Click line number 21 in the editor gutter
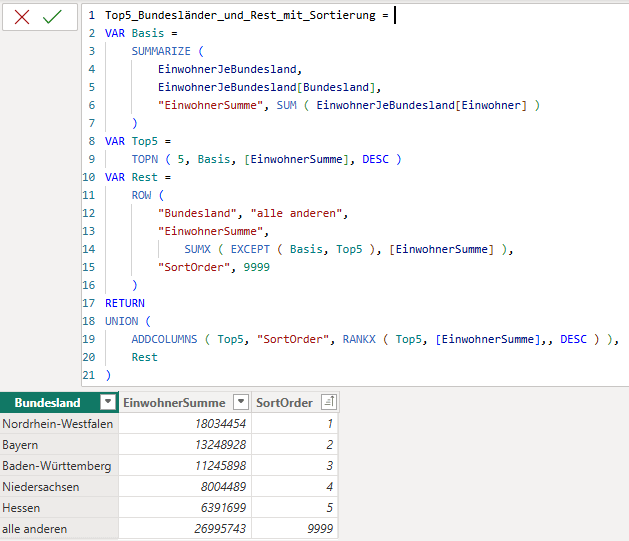This screenshot has width=629, height=541. point(90,375)
